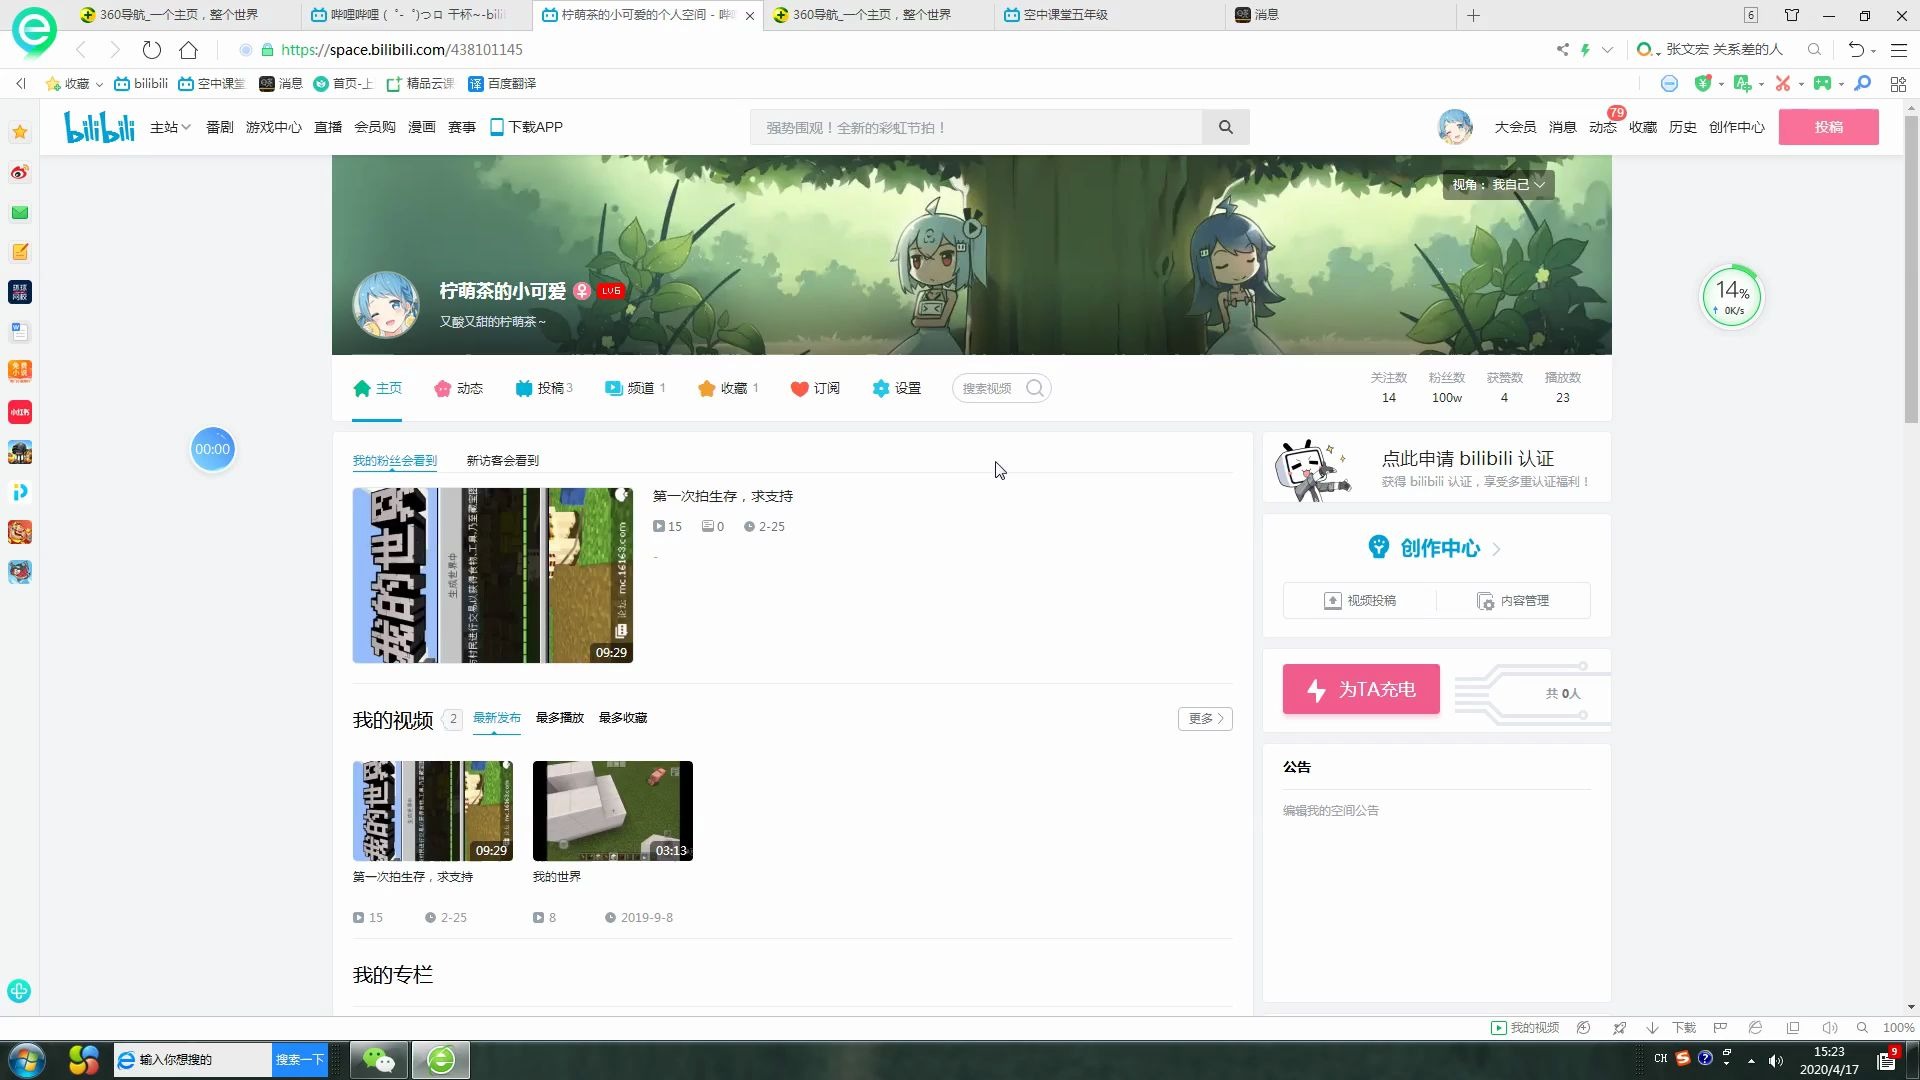This screenshot has height=1080, width=1920.
Task: Sort videos by 最多收藏
Action: [x=622, y=717]
